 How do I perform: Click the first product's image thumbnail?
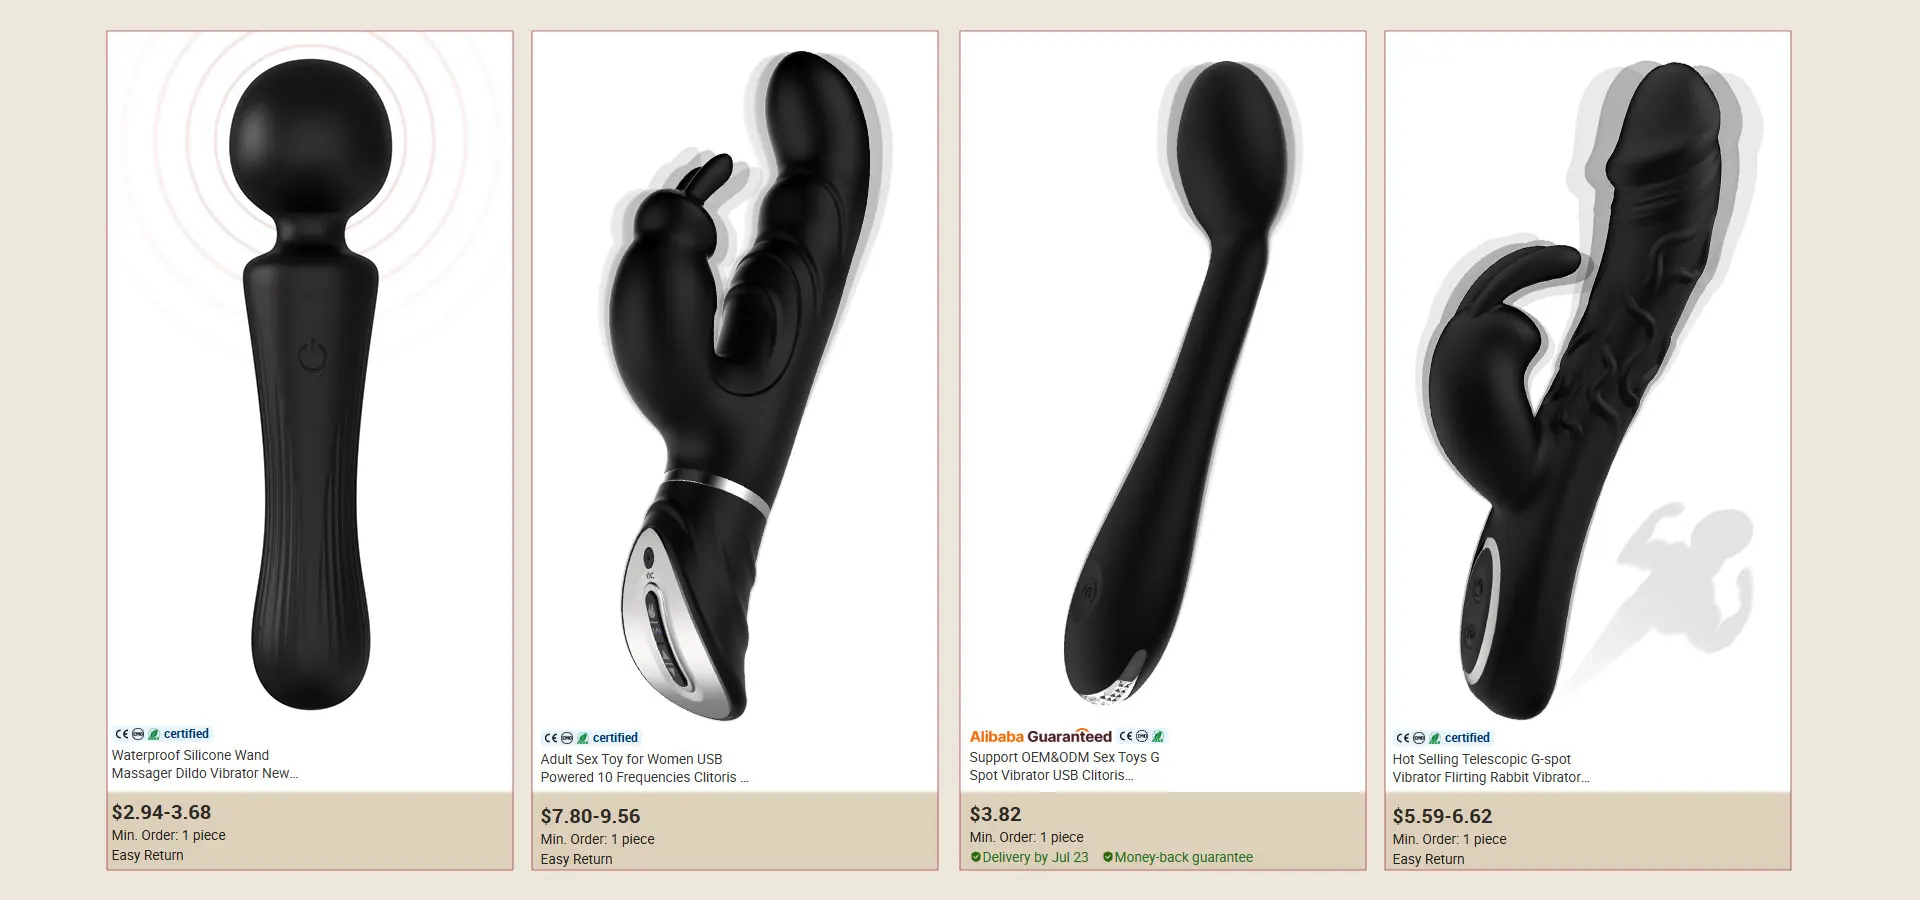pyautogui.click(x=310, y=375)
